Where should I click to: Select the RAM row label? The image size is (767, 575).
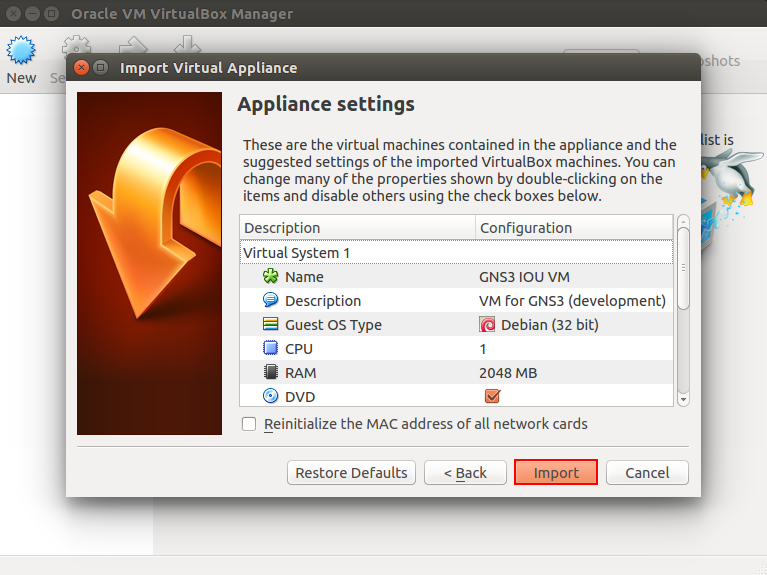coord(300,373)
